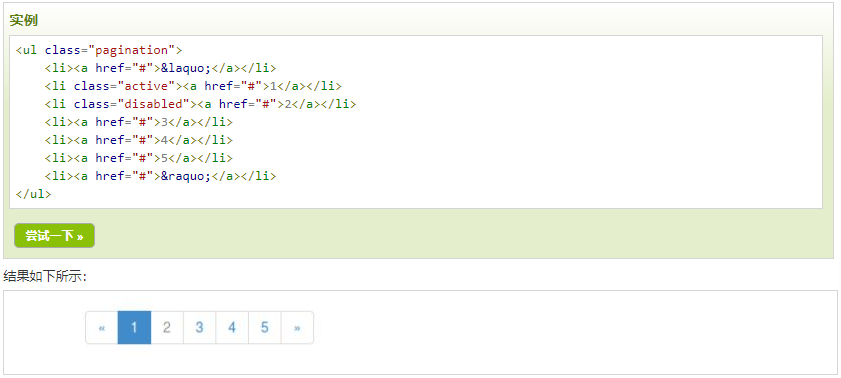Screen dimensions: 841x378
Task: Click the code line containing &laquo;
Action: click(160, 68)
